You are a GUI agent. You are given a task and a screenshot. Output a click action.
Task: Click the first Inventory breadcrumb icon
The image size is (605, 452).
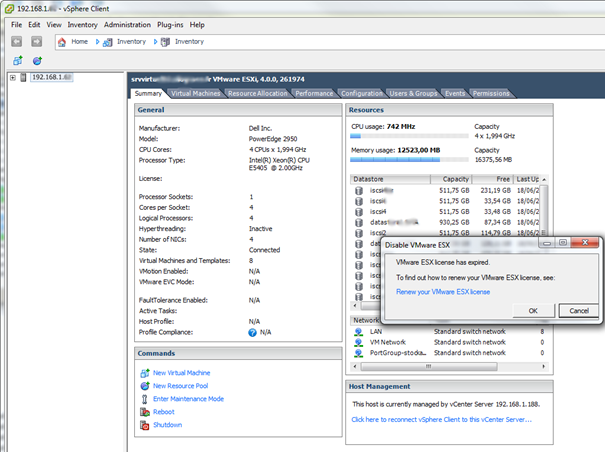(108, 42)
